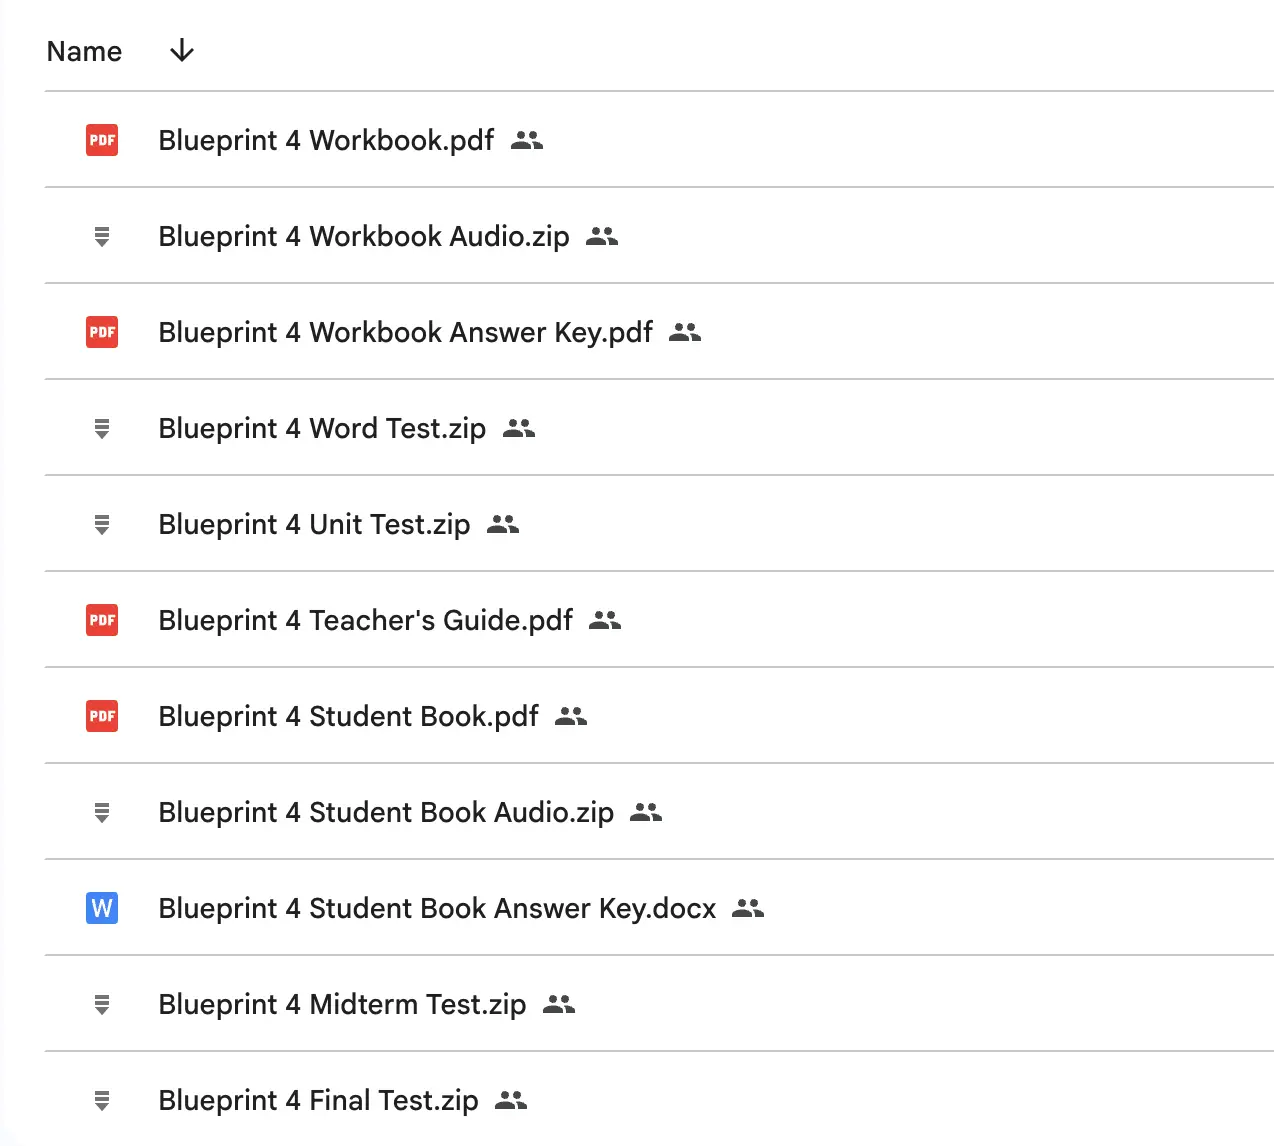Click the PDF icon for Teacher's Guide

point(102,620)
